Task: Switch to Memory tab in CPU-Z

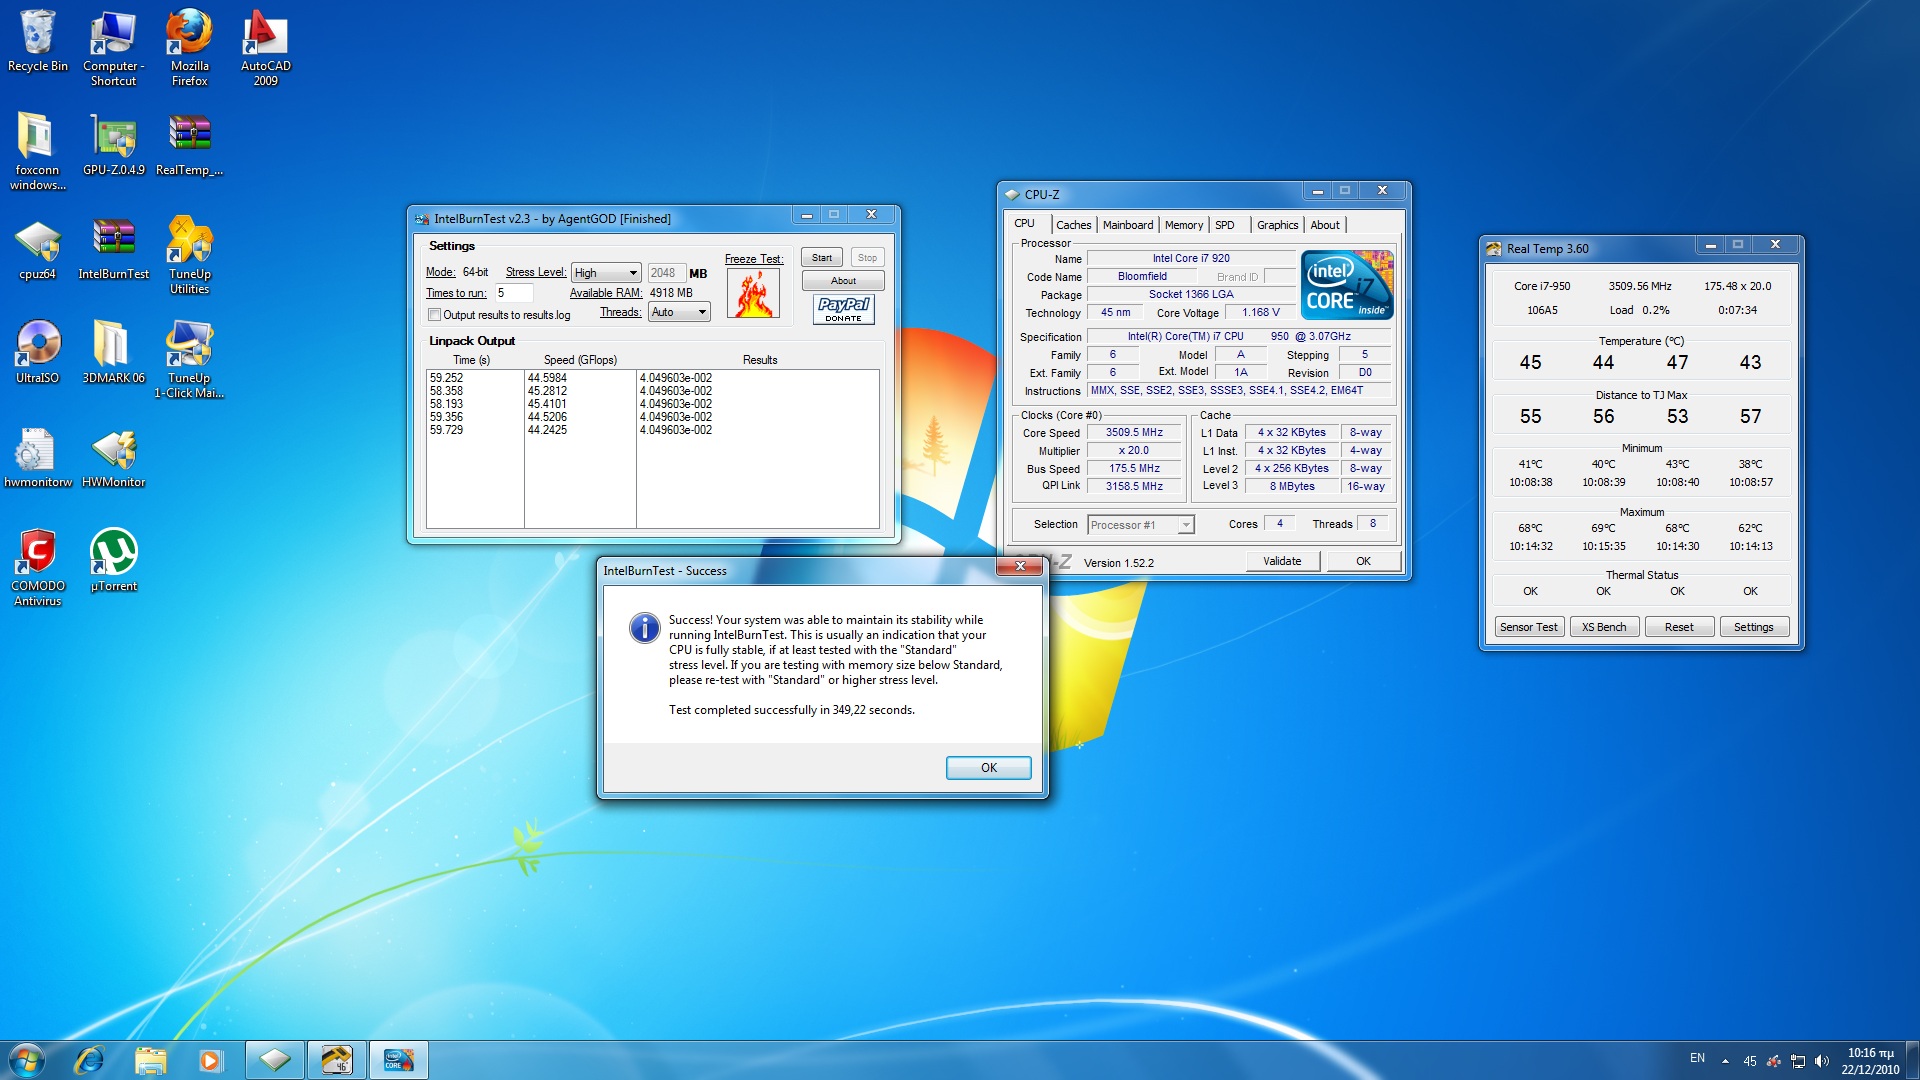Action: 1184,225
